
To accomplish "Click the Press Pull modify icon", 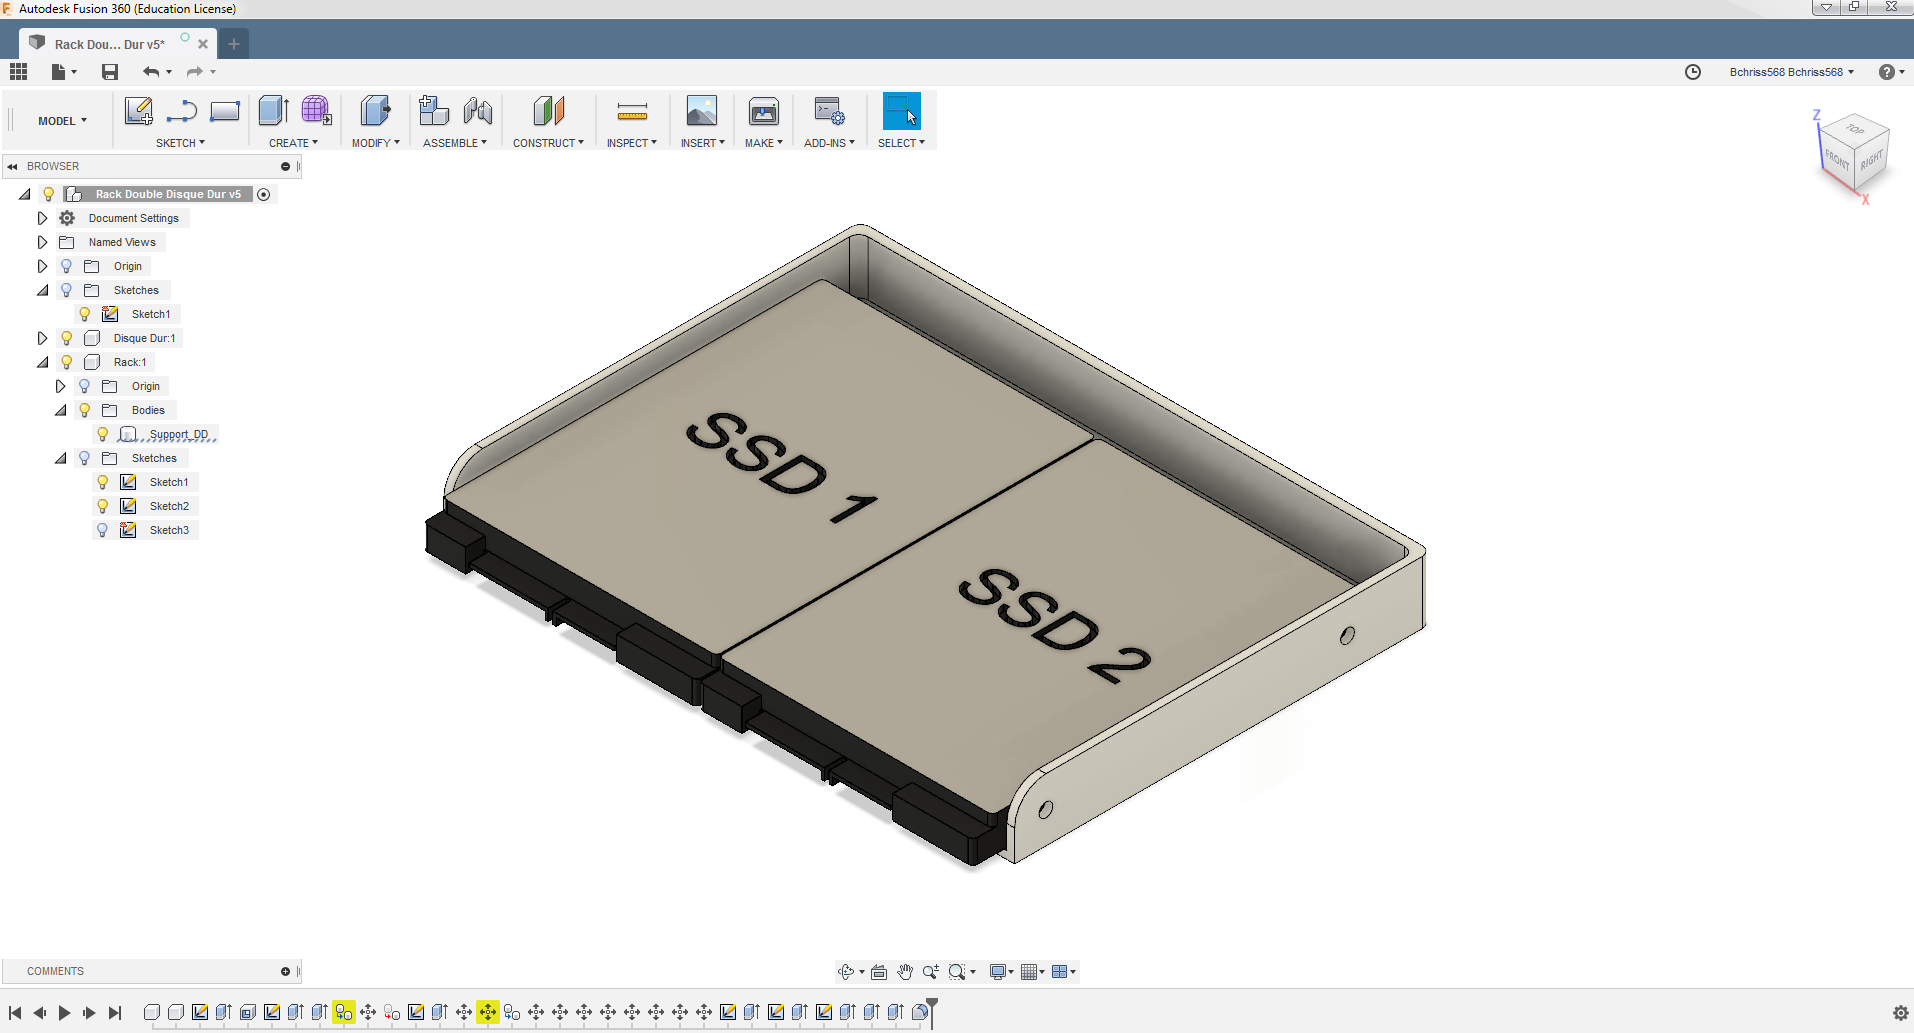I will coord(375,111).
